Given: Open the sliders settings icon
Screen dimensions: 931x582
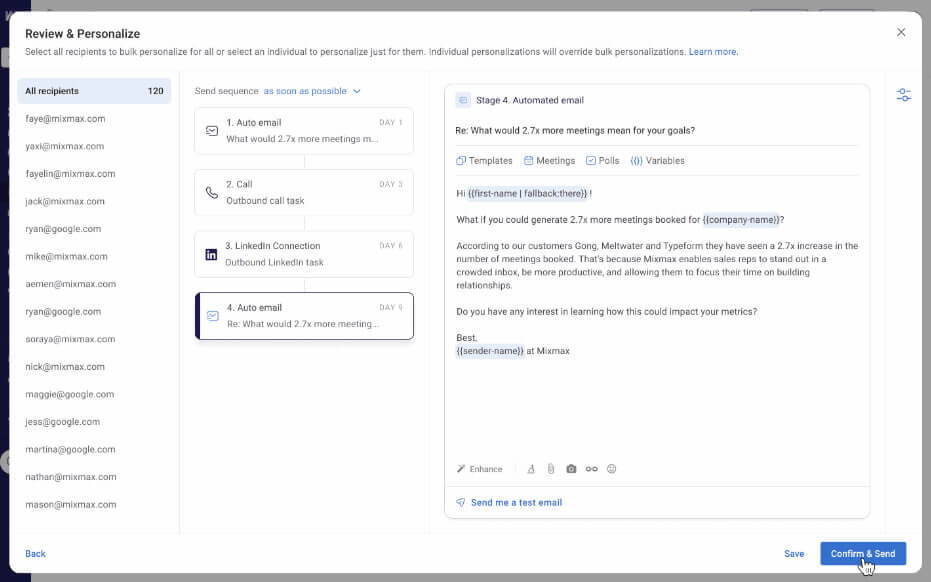Looking at the screenshot, I should point(904,95).
